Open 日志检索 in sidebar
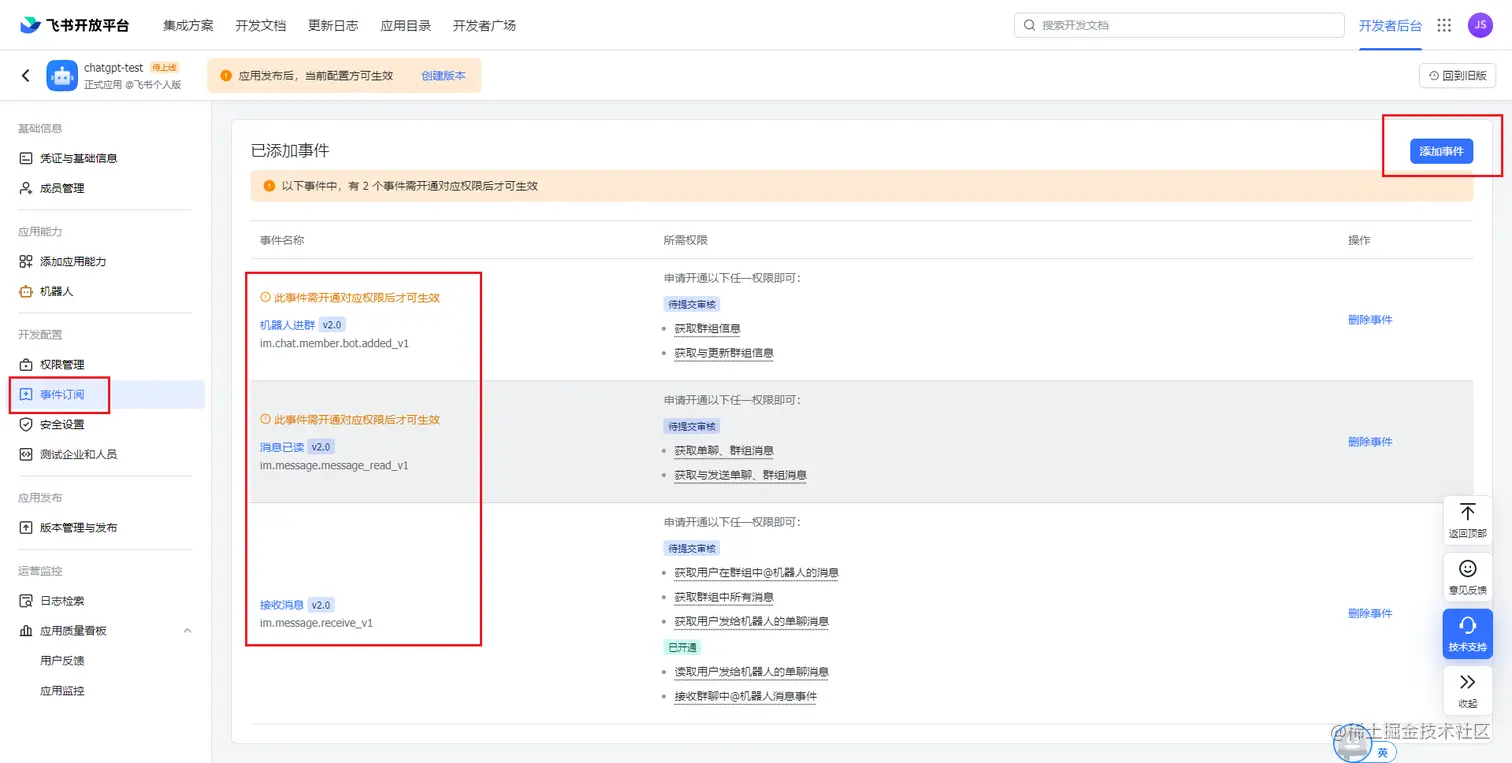1512x763 pixels. [62, 600]
